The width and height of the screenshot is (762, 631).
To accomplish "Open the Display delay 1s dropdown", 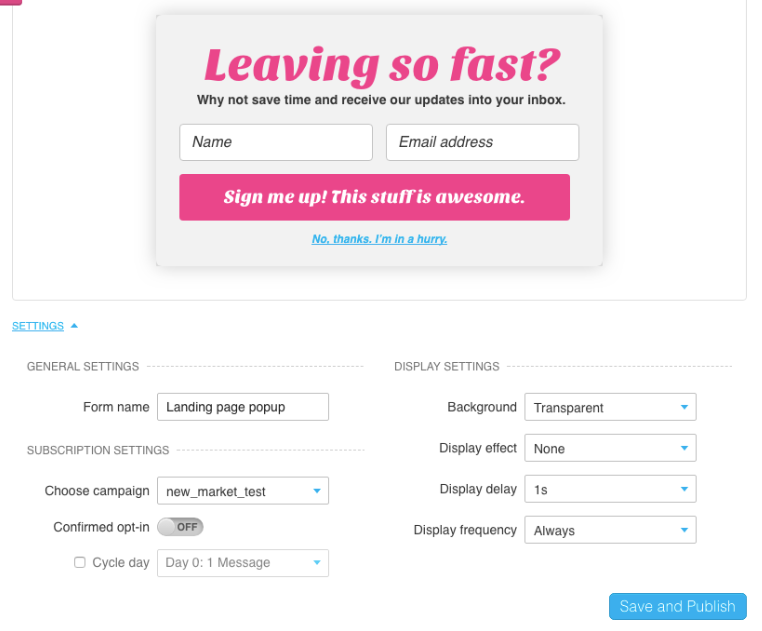I will pyautogui.click(x=610, y=489).
